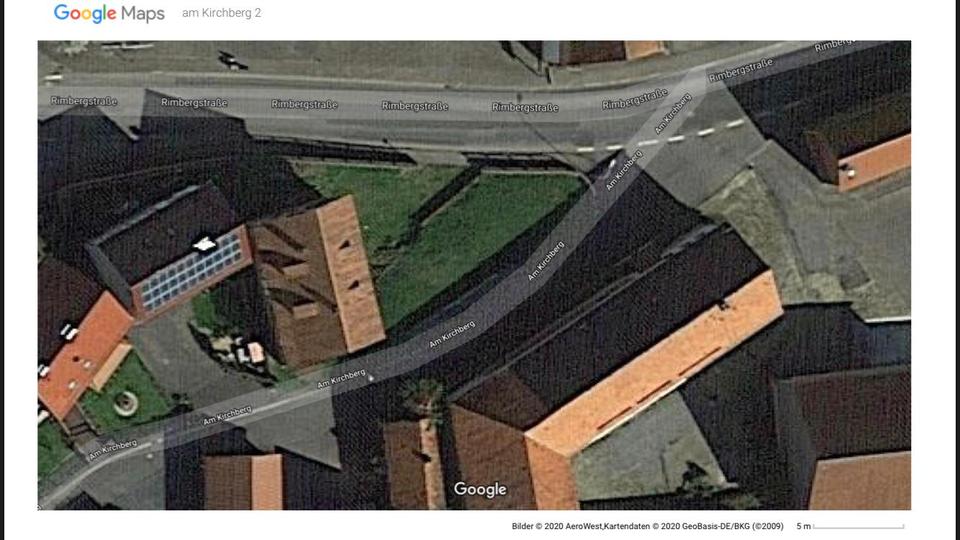The image size is (960, 540).
Task: Click the 'am Kirchberg 2' title text
Action: coord(222,13)
